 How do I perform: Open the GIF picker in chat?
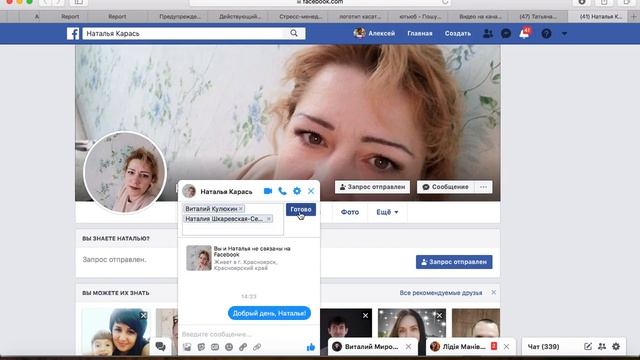click(215, 347)
